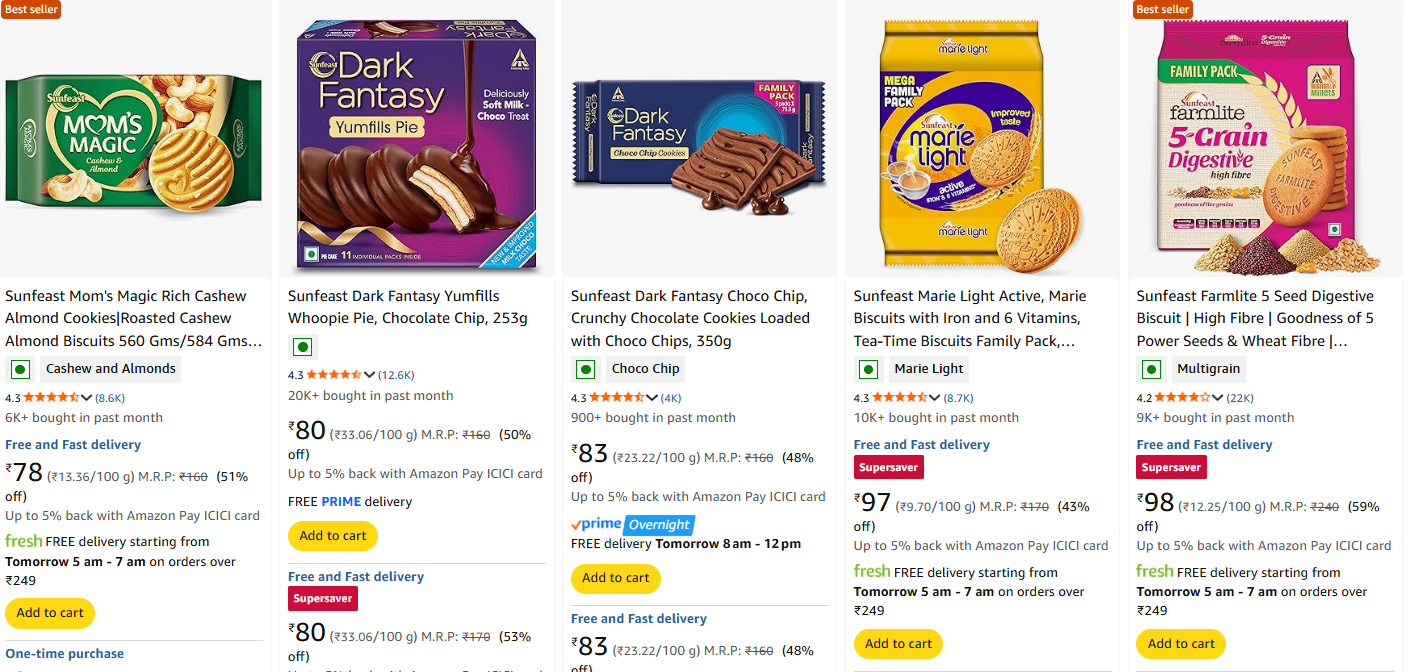Open rating breakdown arrow for Yumfills Pie
The height and width of the screenshot is (672, 1414).
(x=369, y=375)
